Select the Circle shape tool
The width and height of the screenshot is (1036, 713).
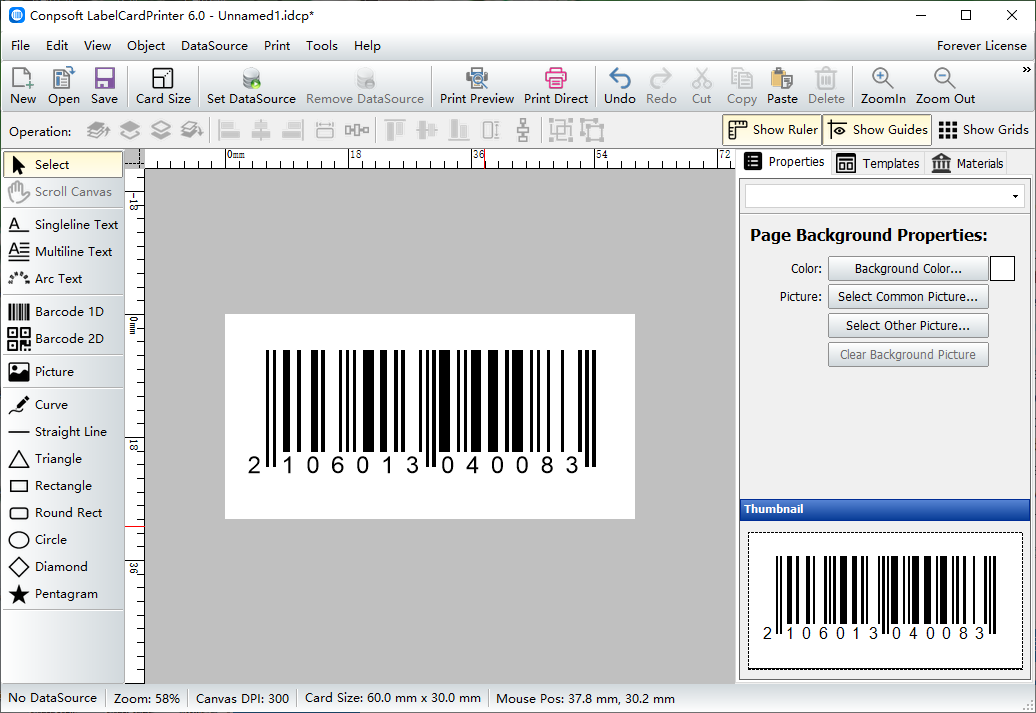tap(63, 540)
